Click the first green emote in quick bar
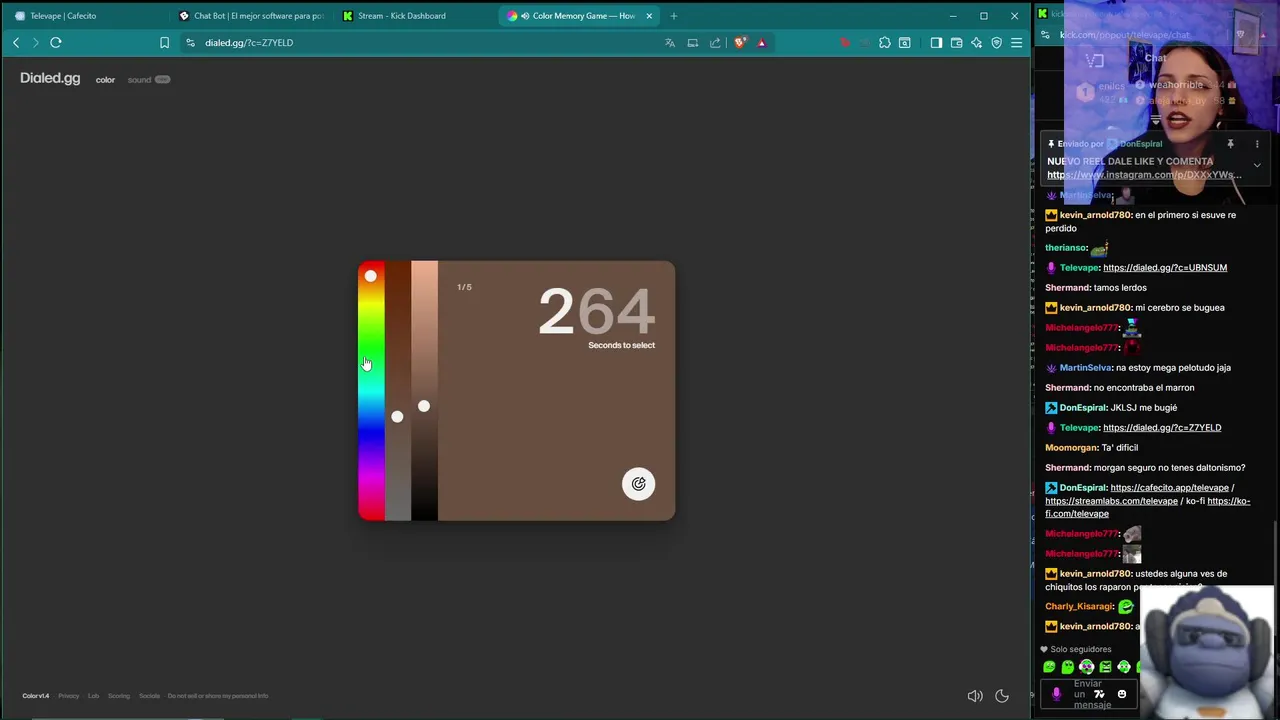The width and height of the screenshot is (1280, 720). (x=1049, y=667)
